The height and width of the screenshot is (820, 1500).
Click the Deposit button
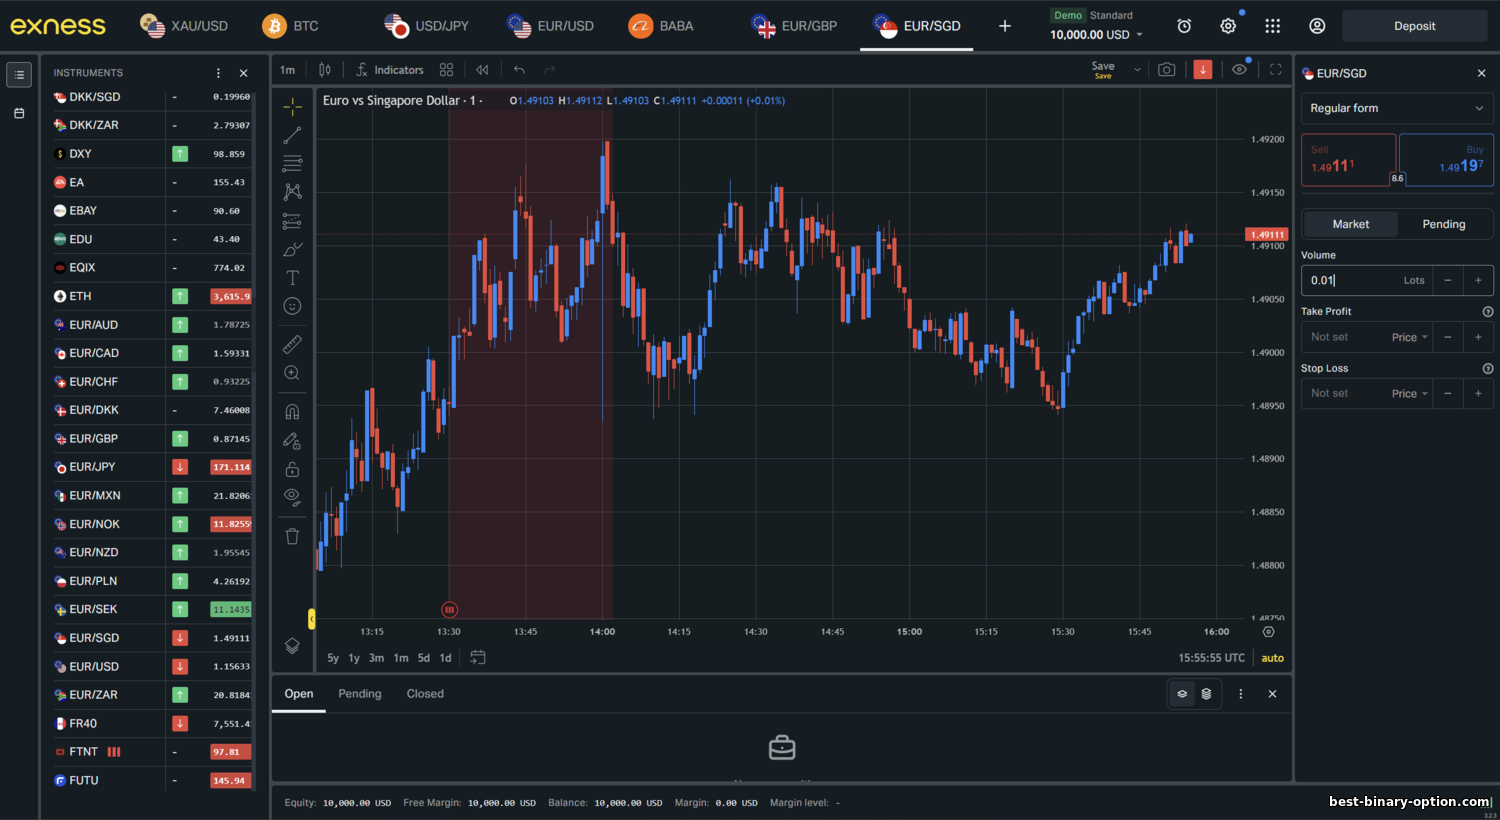click(1414, 26)
